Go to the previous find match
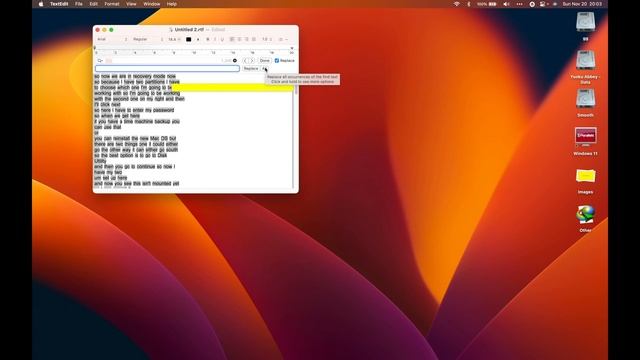Image resolution: width=640 pixels, height=360 pixels. click(245, 60)
